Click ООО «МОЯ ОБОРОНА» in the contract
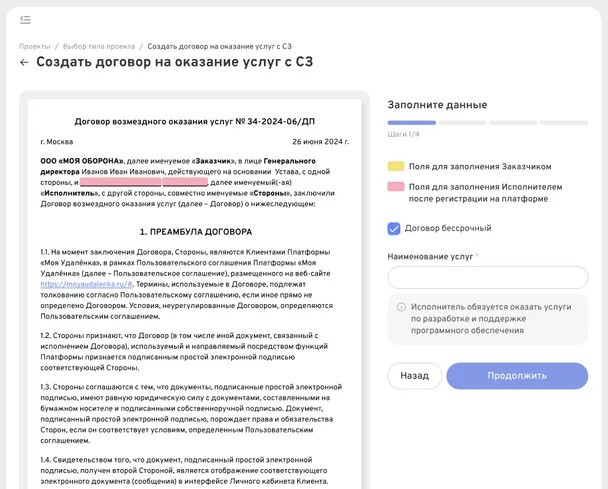608x489 pixels. (x=82, y=161)
